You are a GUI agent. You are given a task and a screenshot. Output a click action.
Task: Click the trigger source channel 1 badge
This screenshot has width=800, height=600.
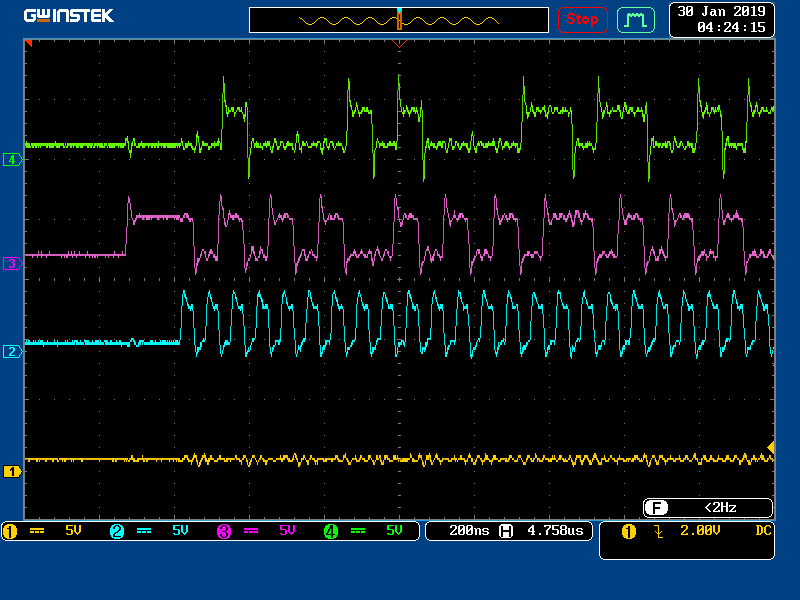tap(629, 532)
